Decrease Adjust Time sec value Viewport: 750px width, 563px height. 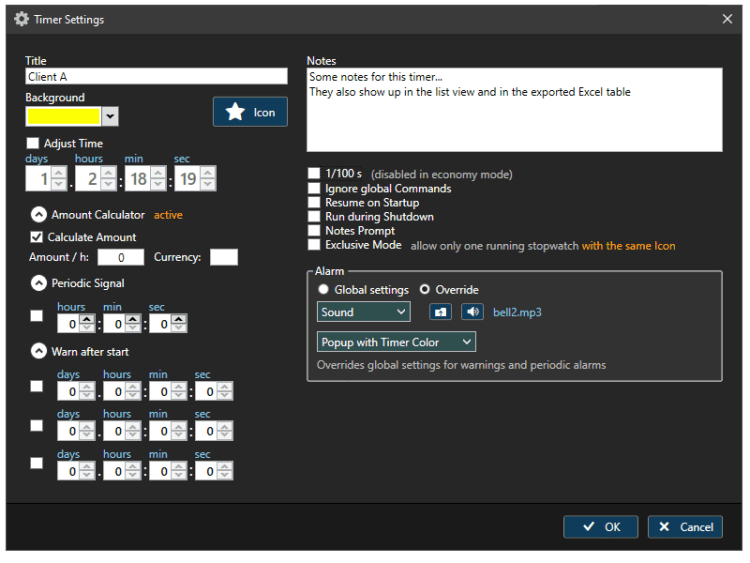[x=208, y=184]
